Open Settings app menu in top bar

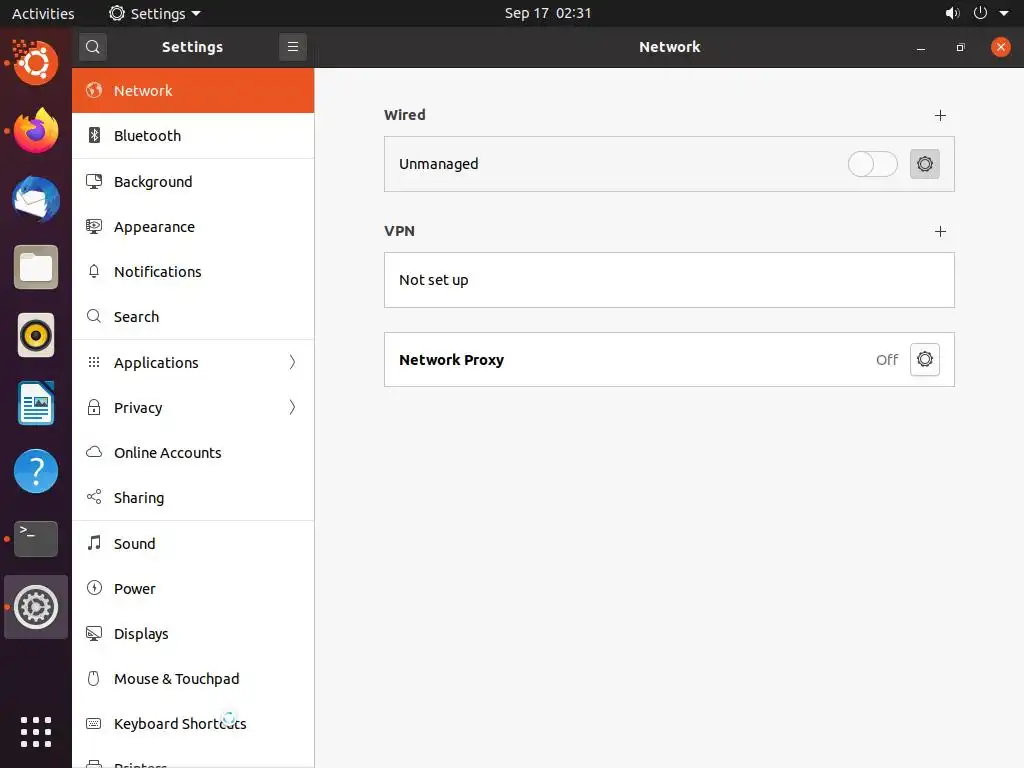pos(155,13)
